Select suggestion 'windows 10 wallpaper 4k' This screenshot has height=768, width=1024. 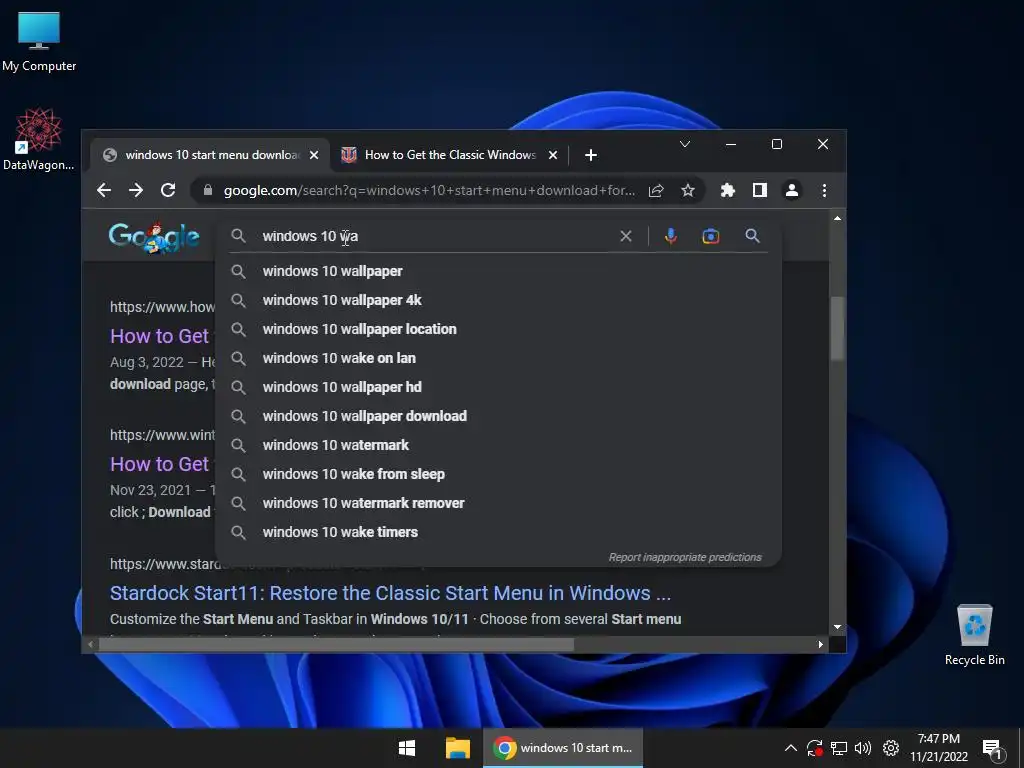click(498, 300)
